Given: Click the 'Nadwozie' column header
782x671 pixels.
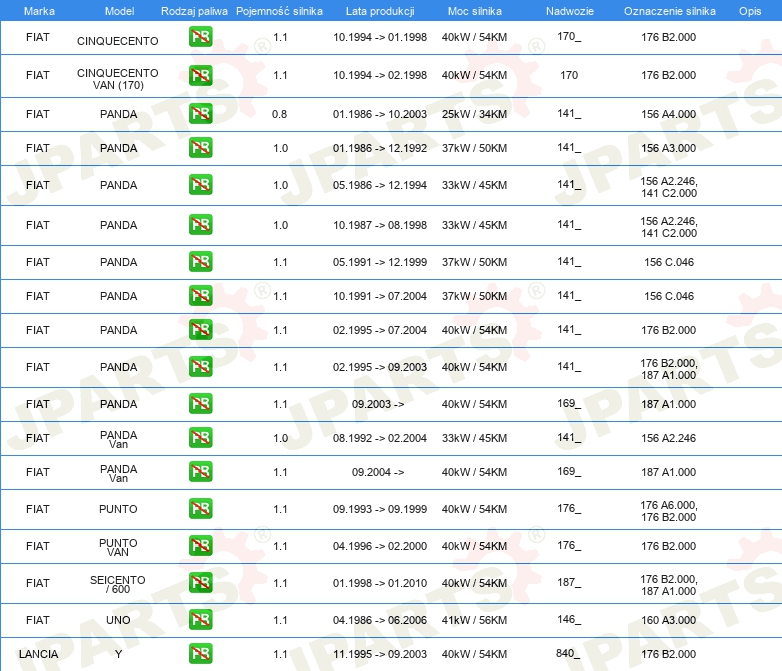Looking at the screenshot, I should 570,11.
